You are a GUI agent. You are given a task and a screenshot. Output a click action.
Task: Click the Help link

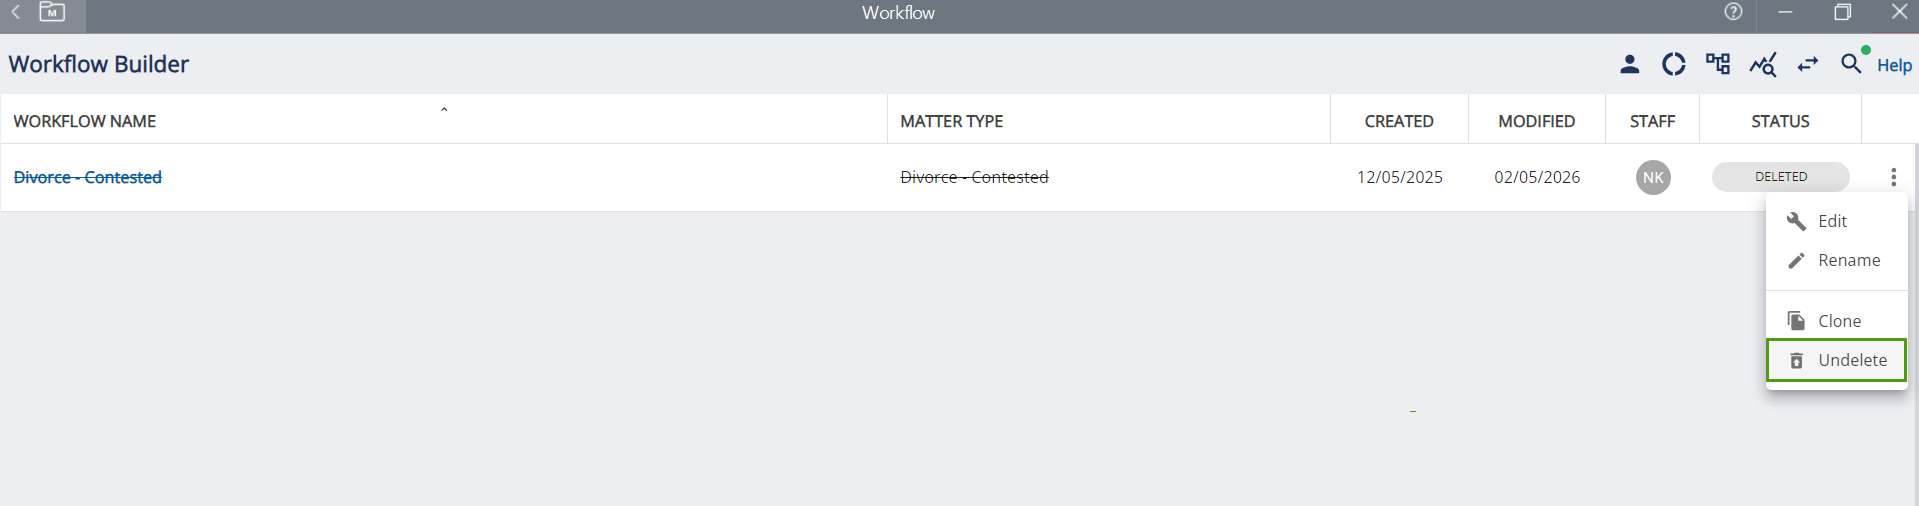pyautogui.click(x=1894, y=65)
